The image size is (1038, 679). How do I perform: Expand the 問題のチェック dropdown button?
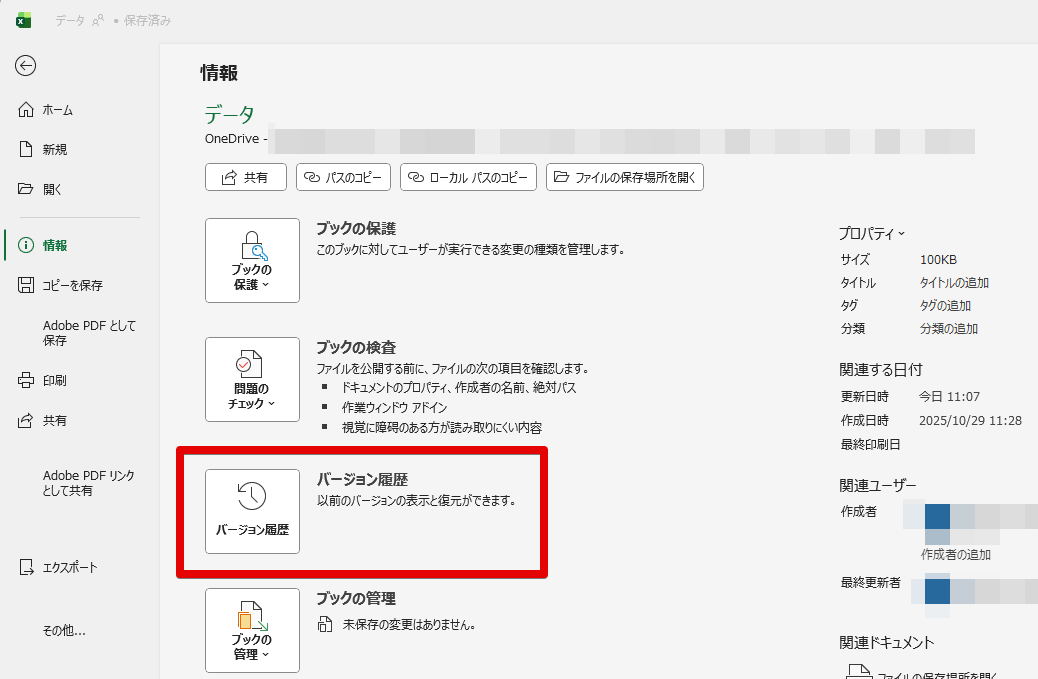click(252, 379)
